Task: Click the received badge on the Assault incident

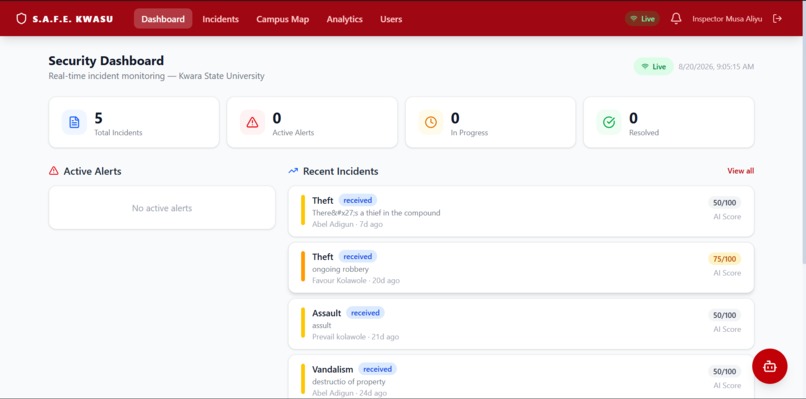Action: 365,313
